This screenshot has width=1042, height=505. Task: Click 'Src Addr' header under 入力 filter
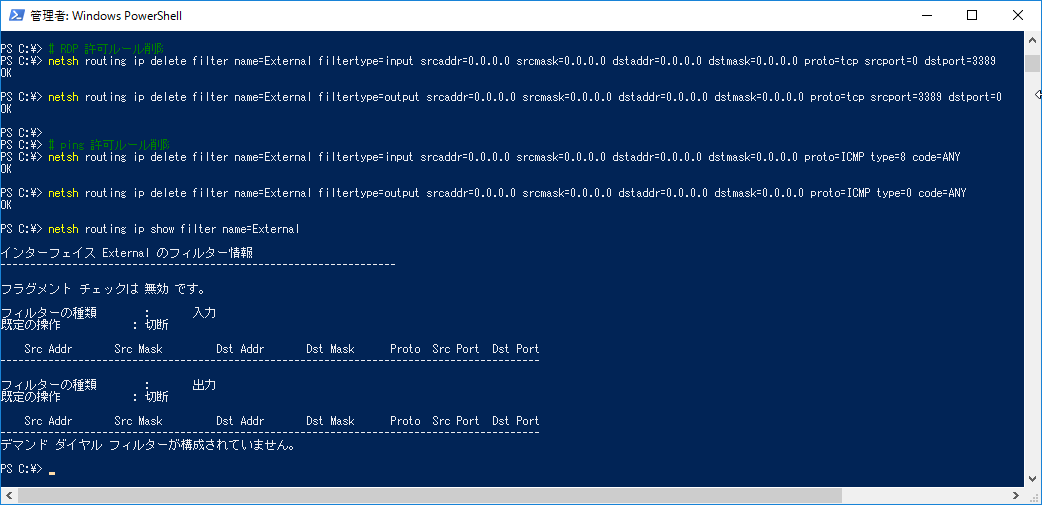coord(48,349)
